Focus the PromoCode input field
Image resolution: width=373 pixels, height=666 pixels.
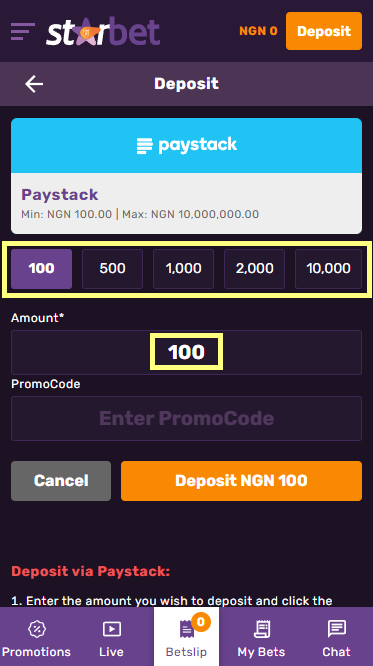click(186, 418)
